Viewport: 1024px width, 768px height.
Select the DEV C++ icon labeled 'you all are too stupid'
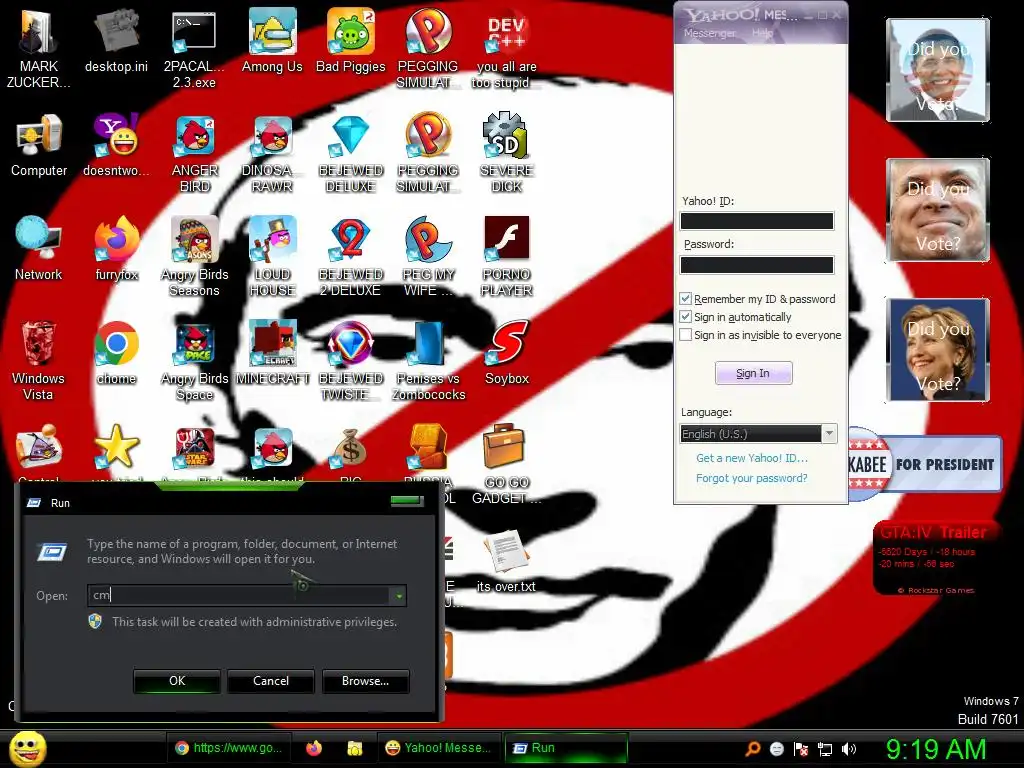pos(507,49)
